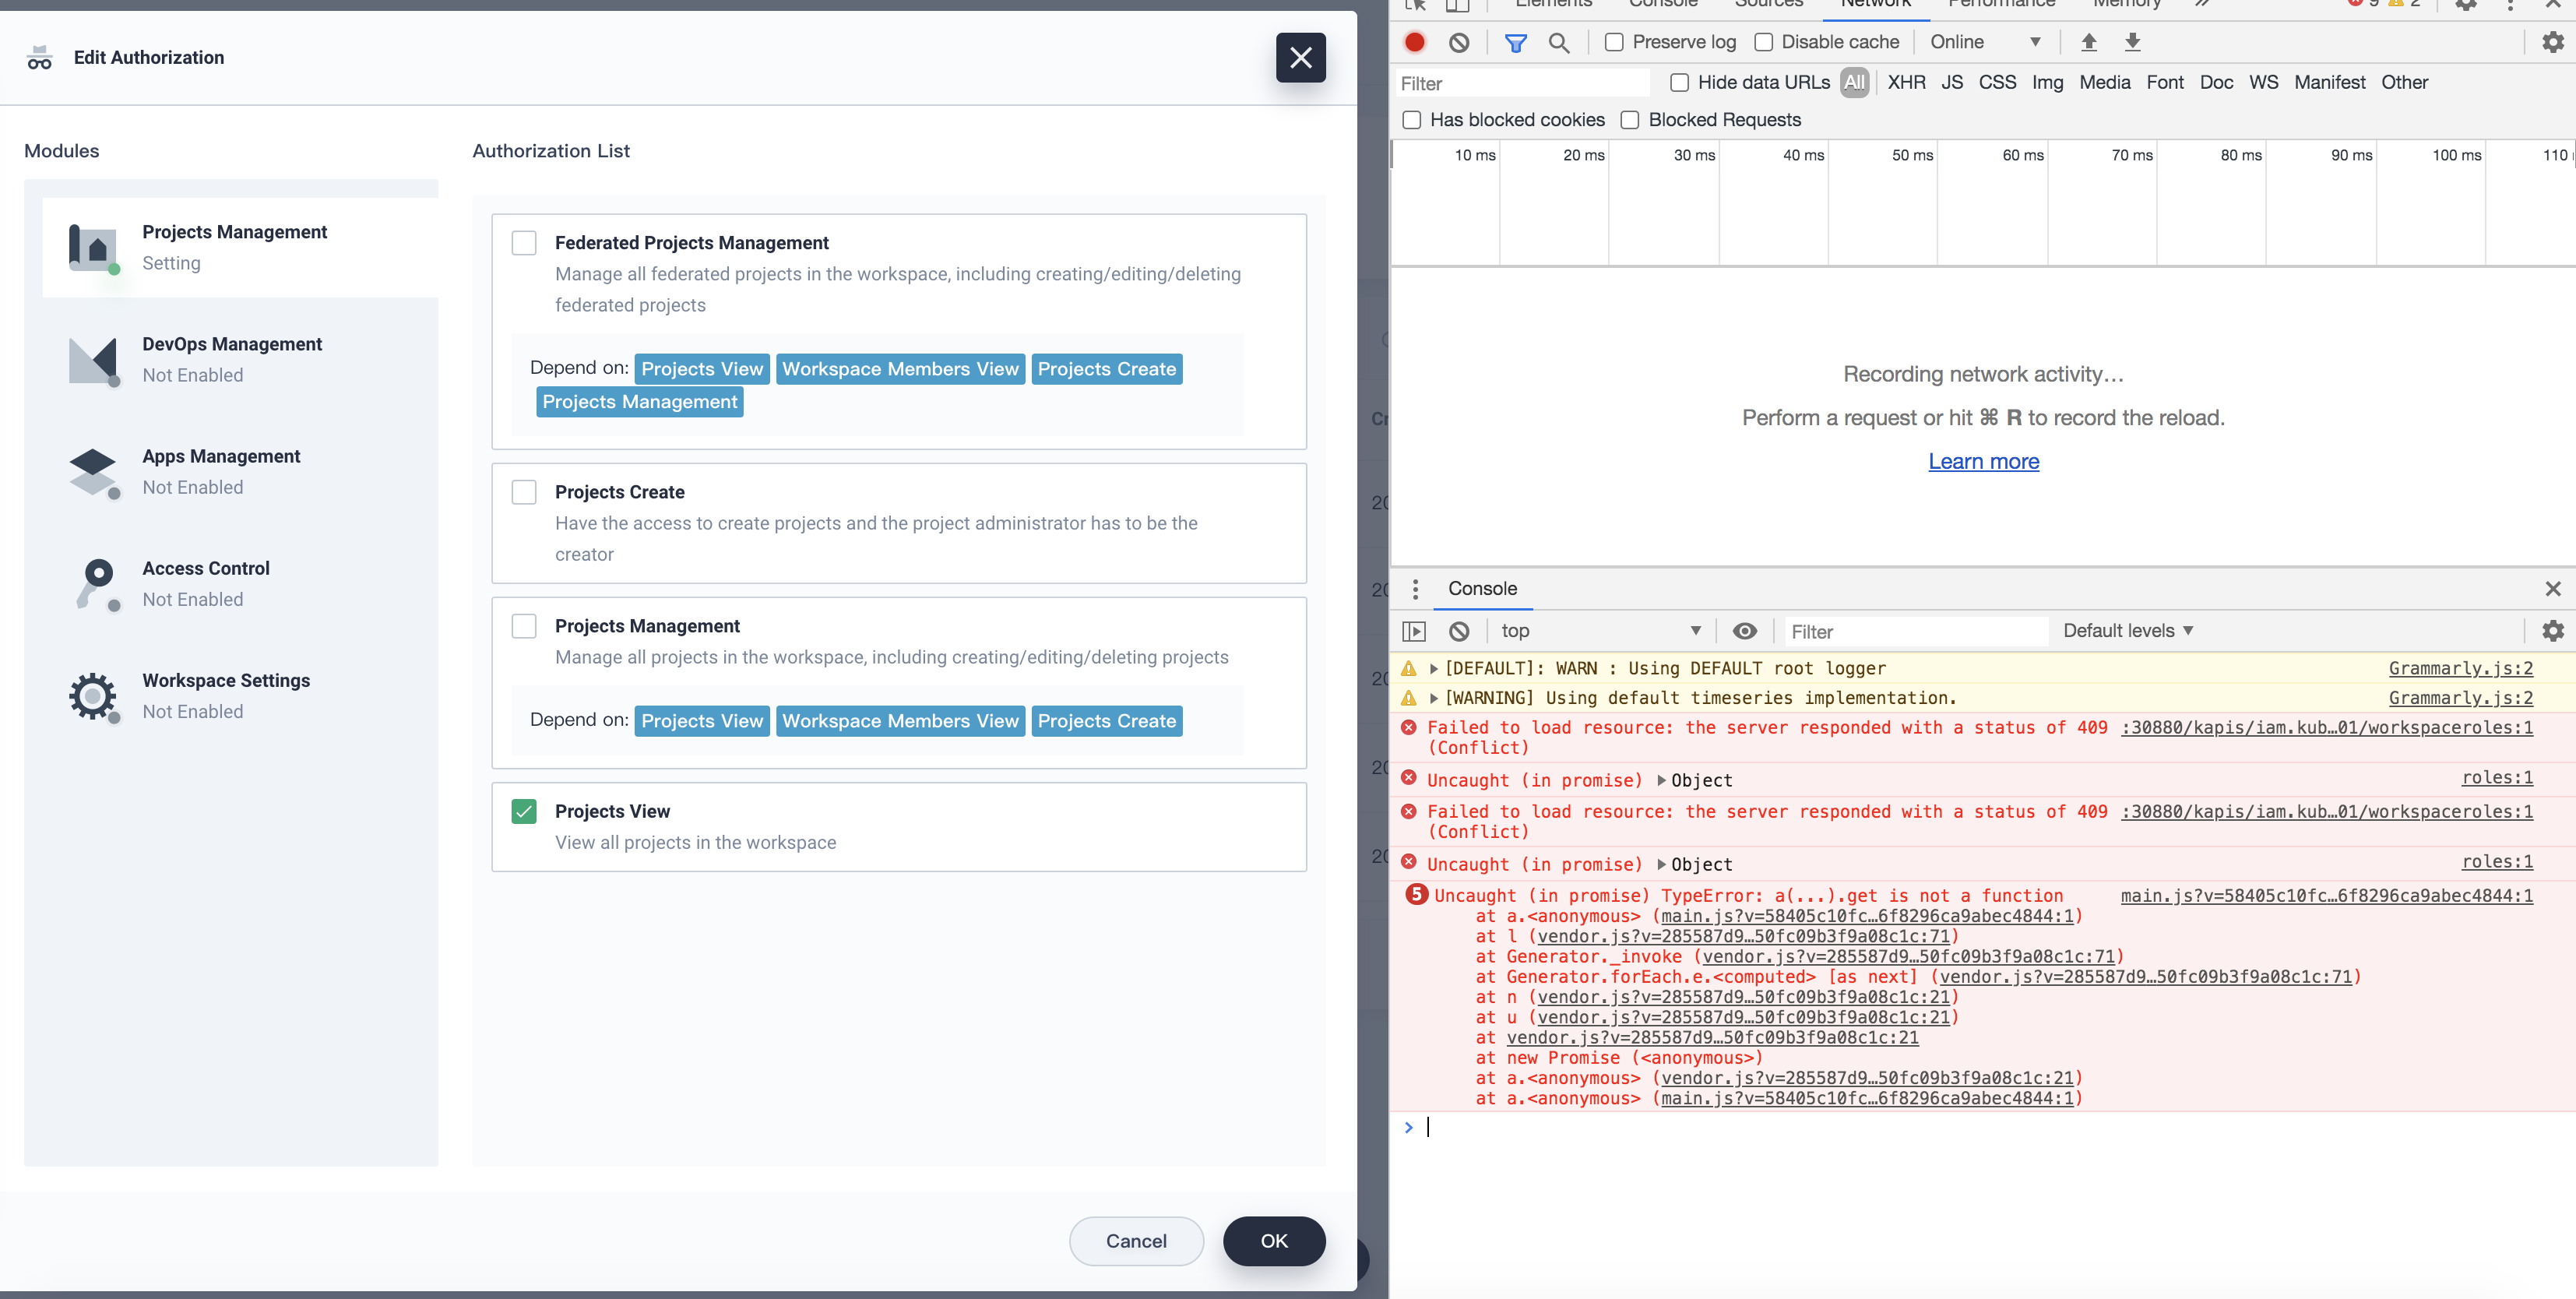Open network search magnifier

pyautogui.click(x=1558, y=42)
